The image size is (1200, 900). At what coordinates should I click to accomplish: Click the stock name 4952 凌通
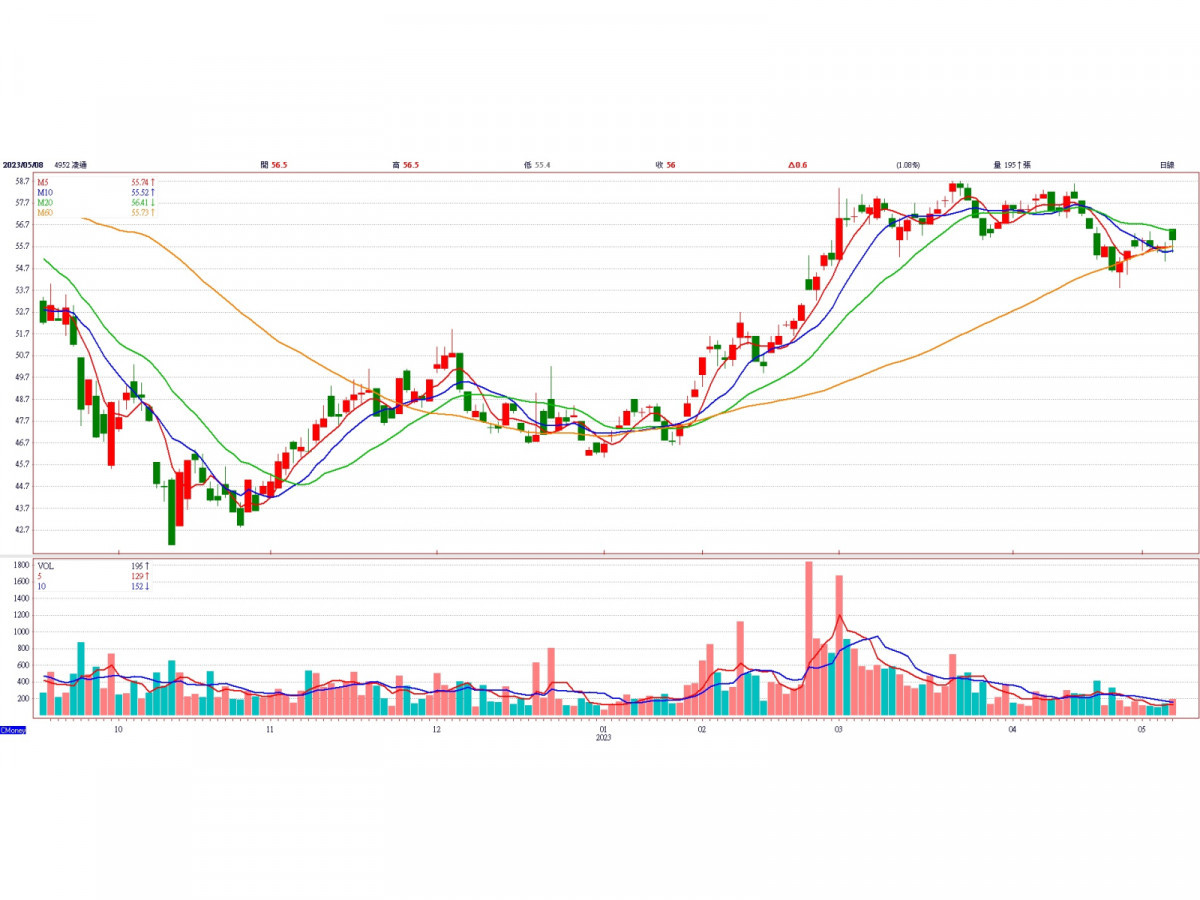click(70, 165)
